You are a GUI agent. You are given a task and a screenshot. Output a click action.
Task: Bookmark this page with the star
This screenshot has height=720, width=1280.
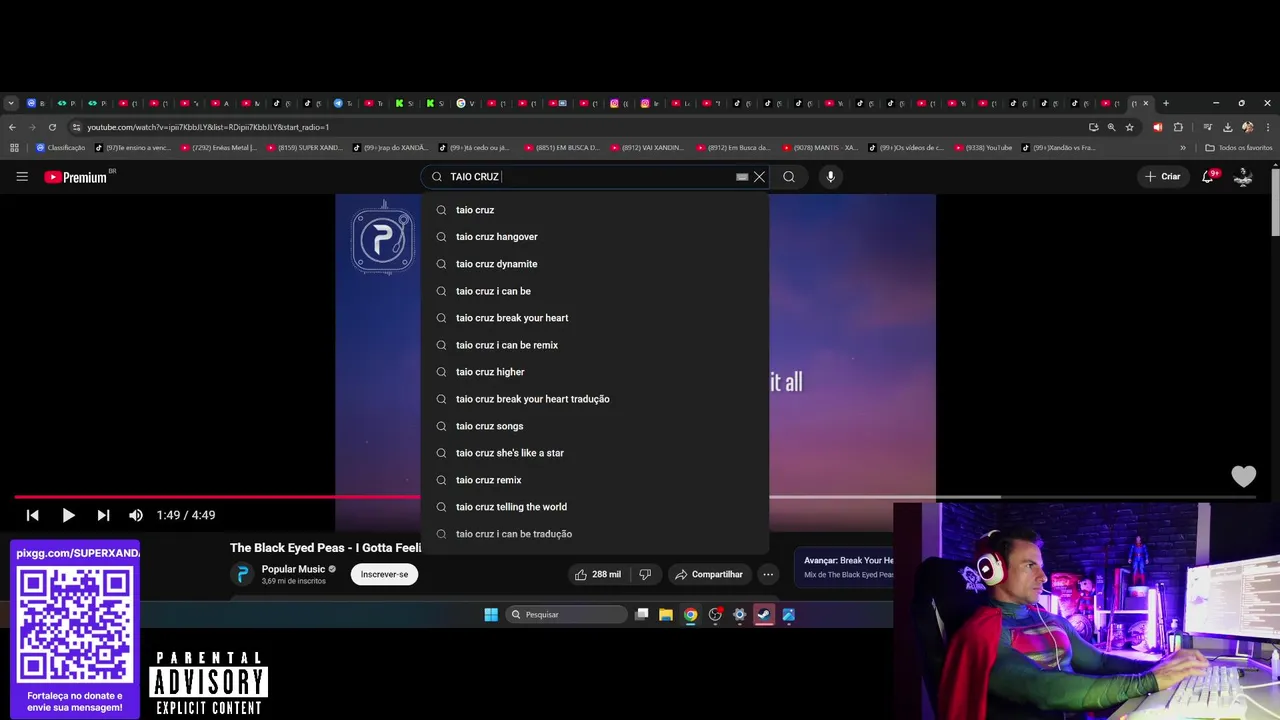(1129, 127)
